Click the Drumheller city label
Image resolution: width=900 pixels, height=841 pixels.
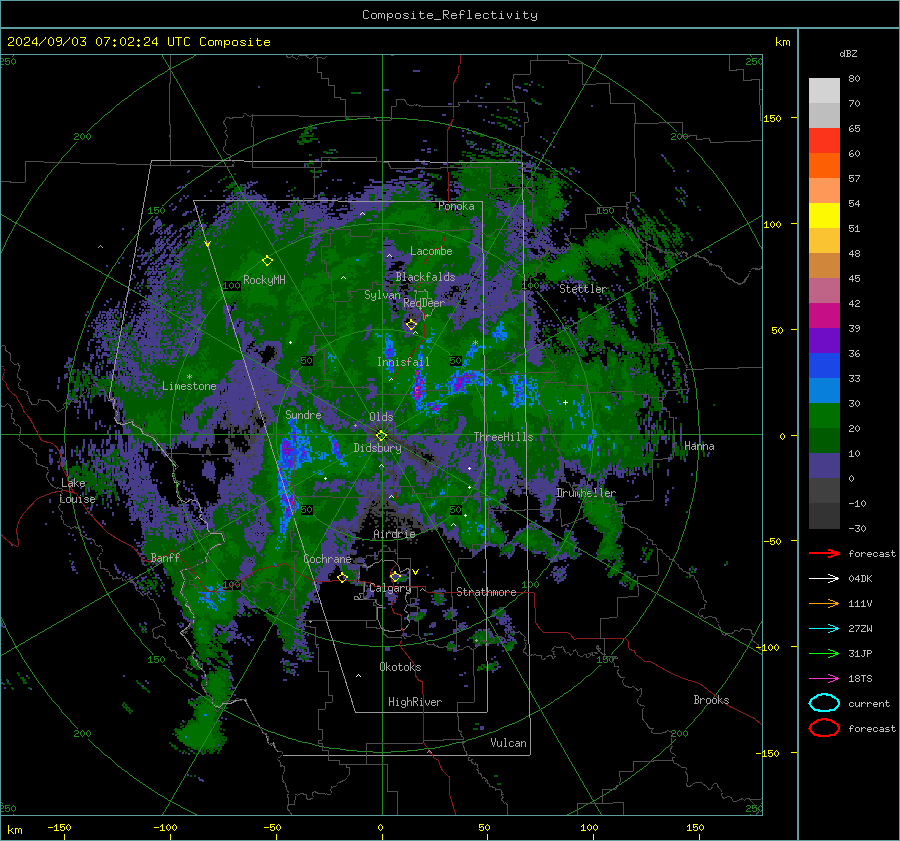(585, 493)
